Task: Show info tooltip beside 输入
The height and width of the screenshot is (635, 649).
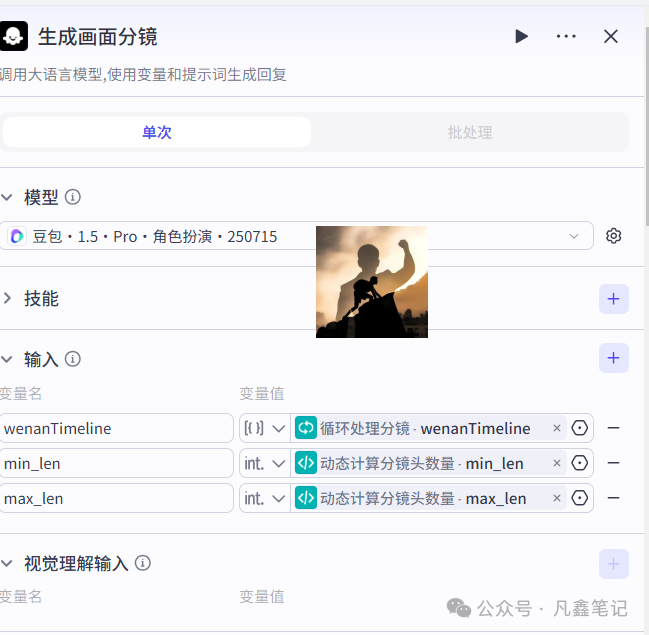Action: click(x=73, y=359)
